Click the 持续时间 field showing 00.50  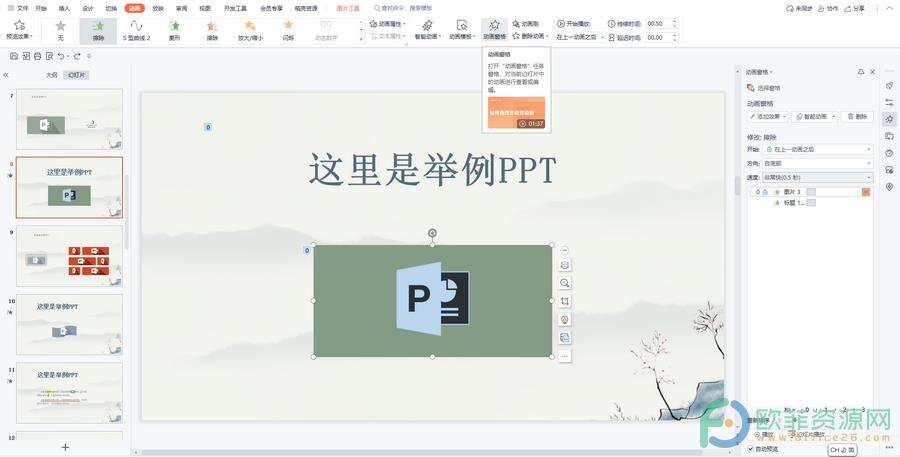658,24
